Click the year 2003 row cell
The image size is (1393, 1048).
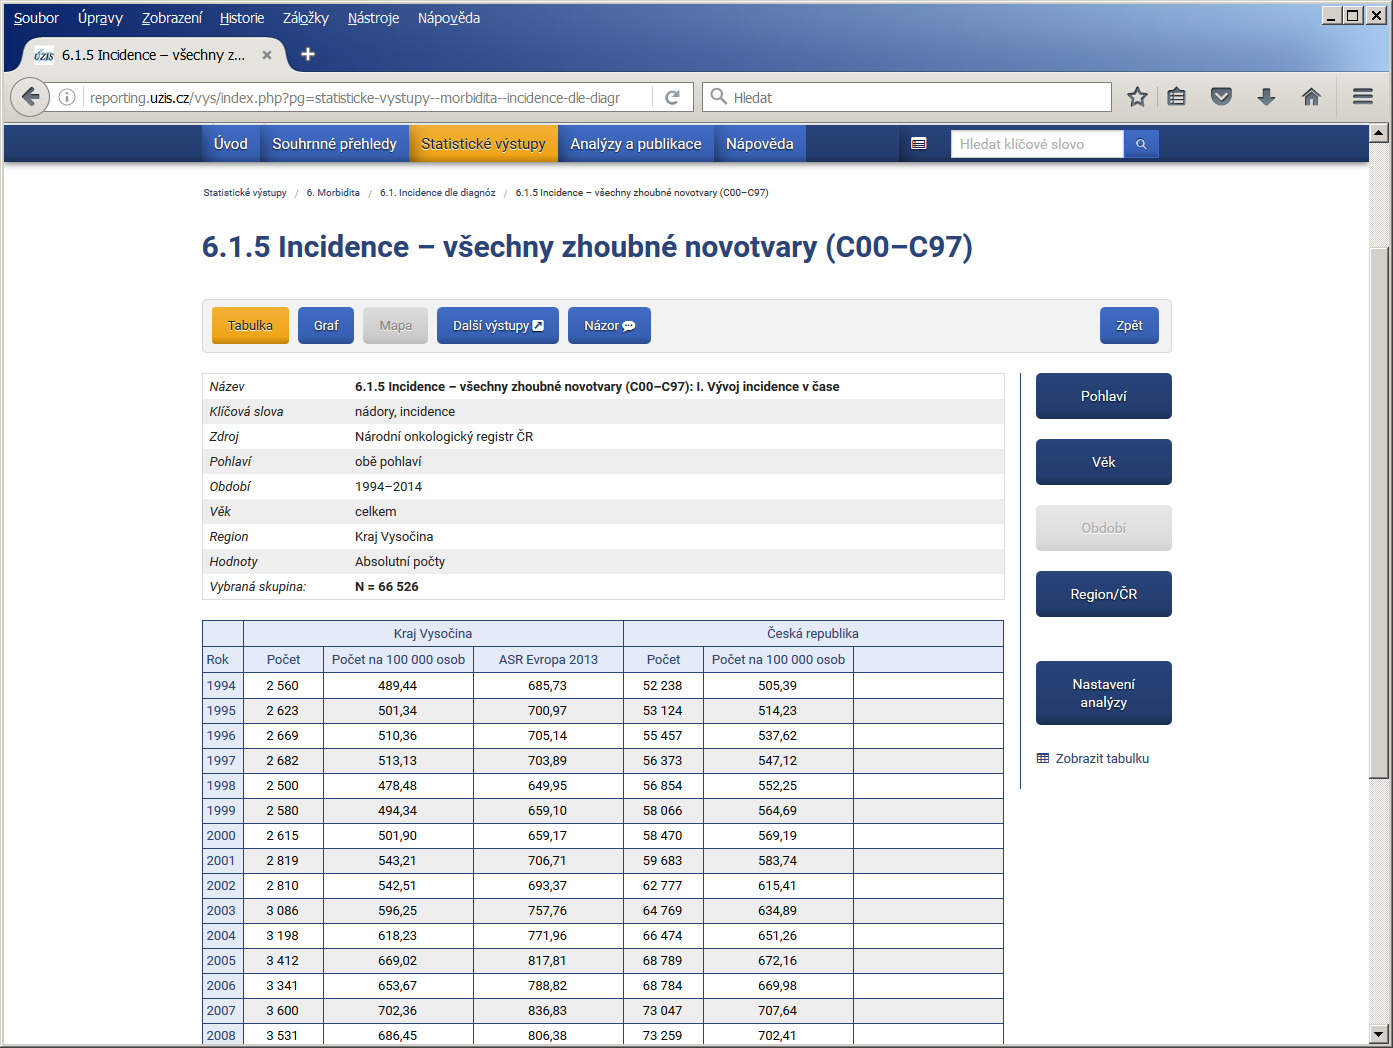click(x=222, y=911)
